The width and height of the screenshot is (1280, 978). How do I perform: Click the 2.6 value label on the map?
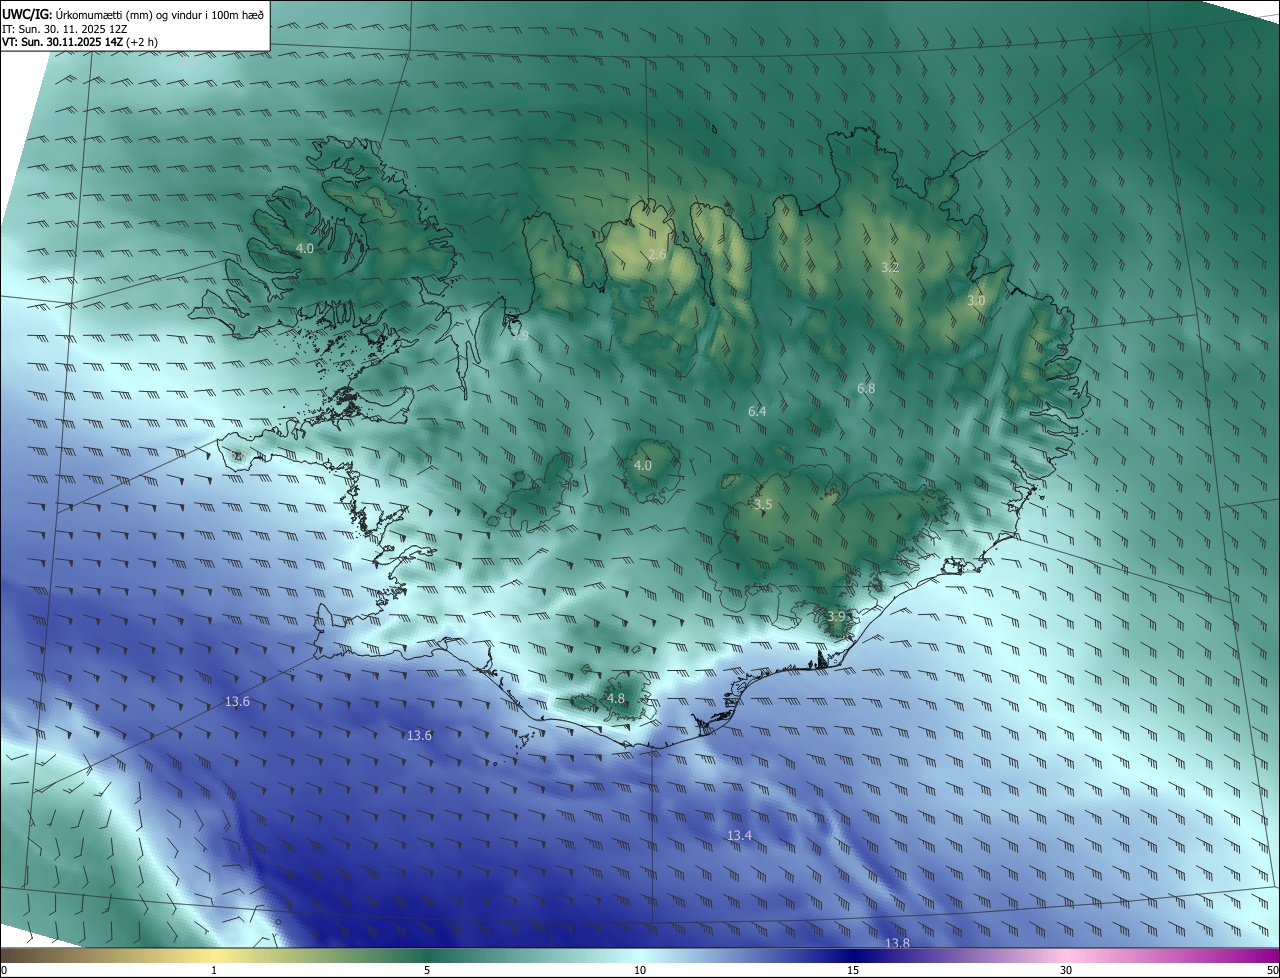(x=657, y=255)
